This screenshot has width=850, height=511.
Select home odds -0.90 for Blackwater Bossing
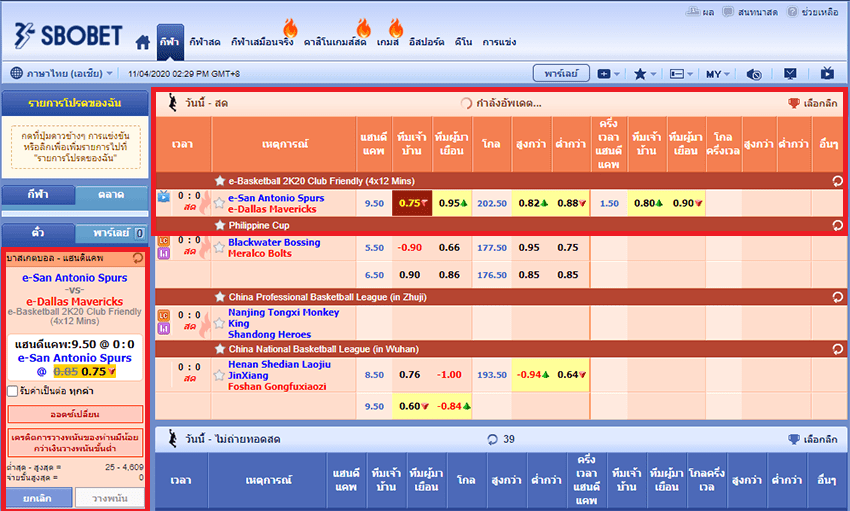point(410,248)
